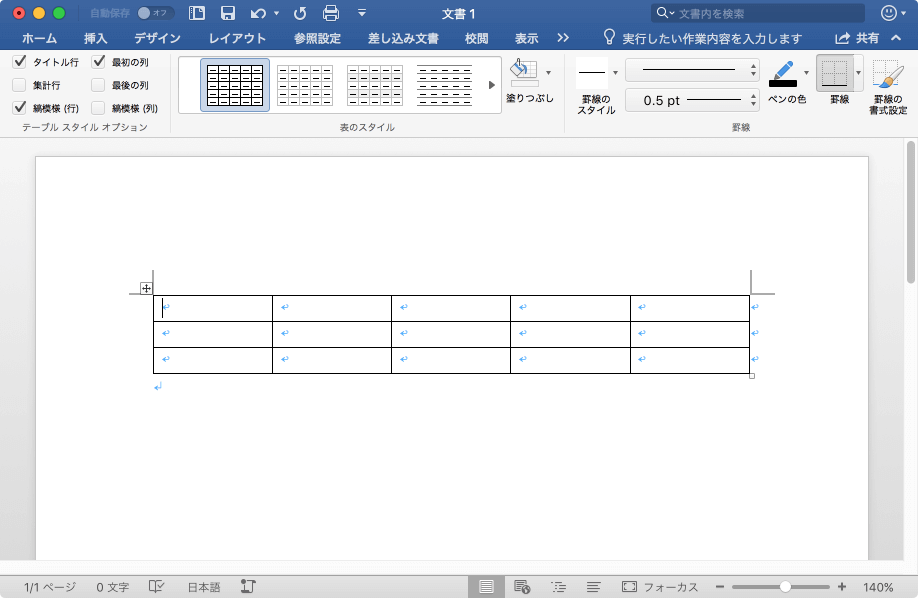This screenshot has width=918, height=598.
Task: Open the 差し込み文書 tab
Action: point(403,38)
